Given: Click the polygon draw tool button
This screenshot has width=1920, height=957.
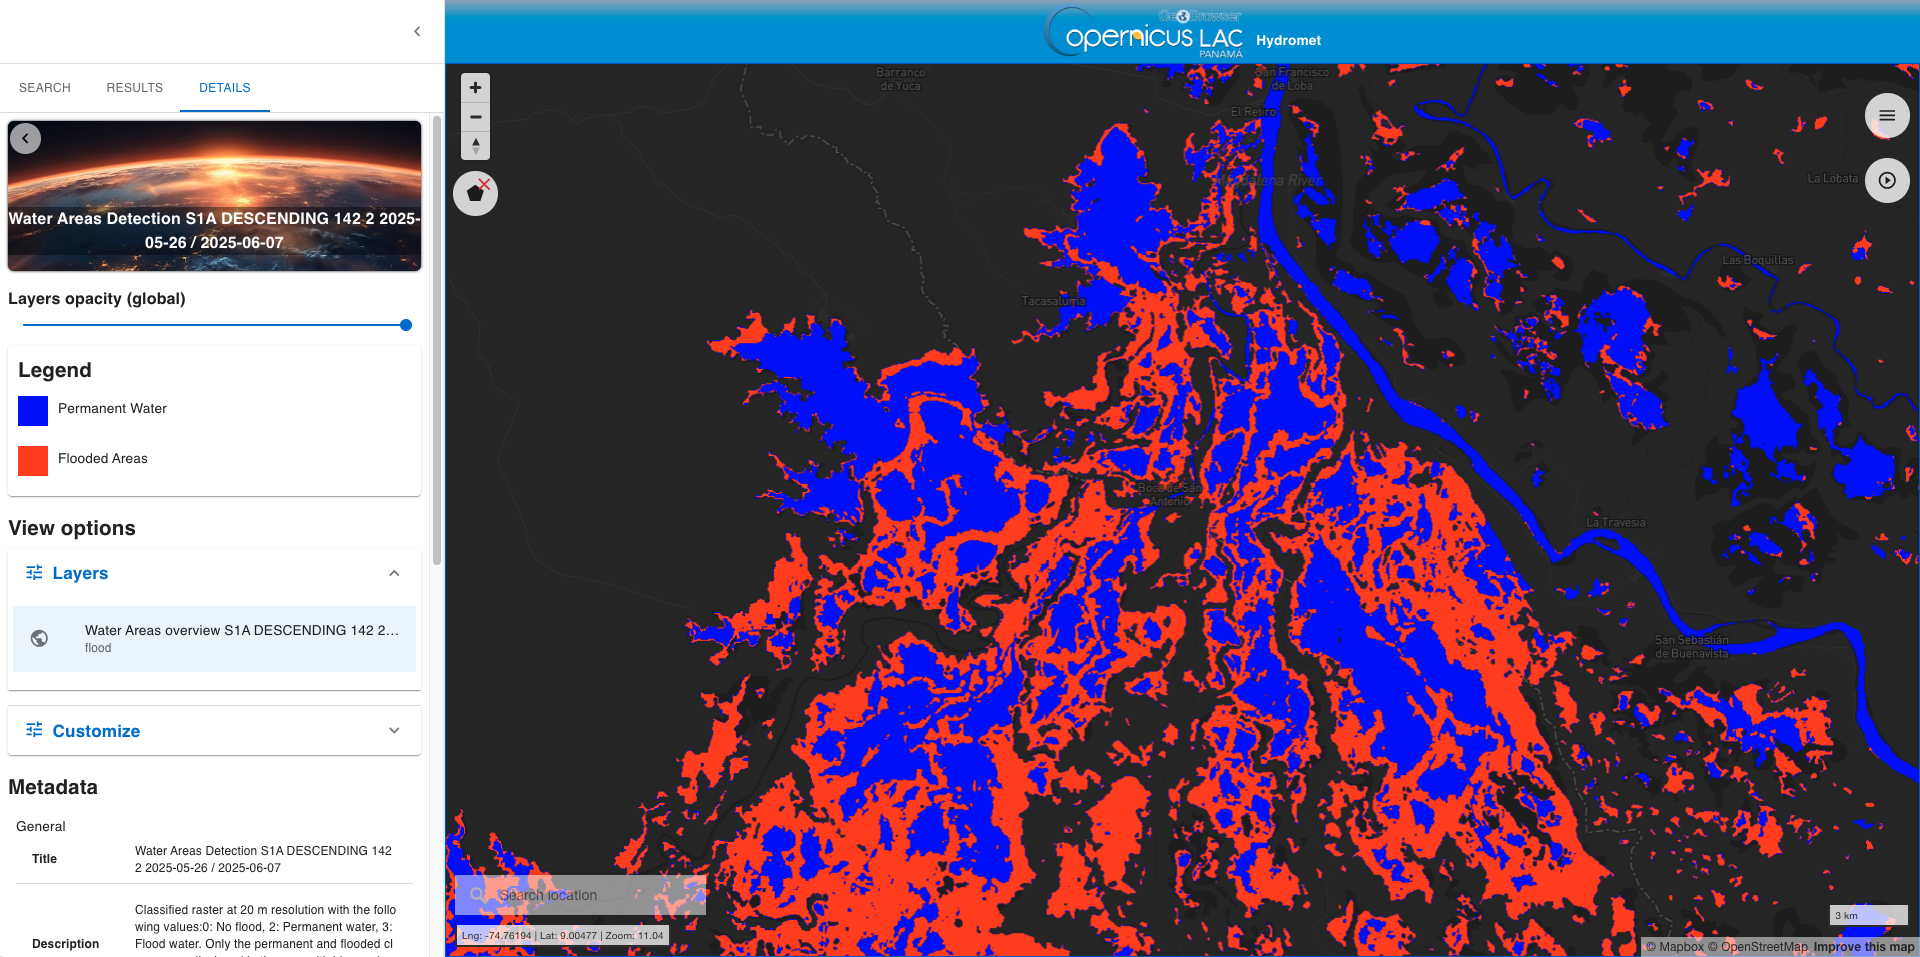Looking at the screenshot, I should pyautogui.click(x=476, y=193).
